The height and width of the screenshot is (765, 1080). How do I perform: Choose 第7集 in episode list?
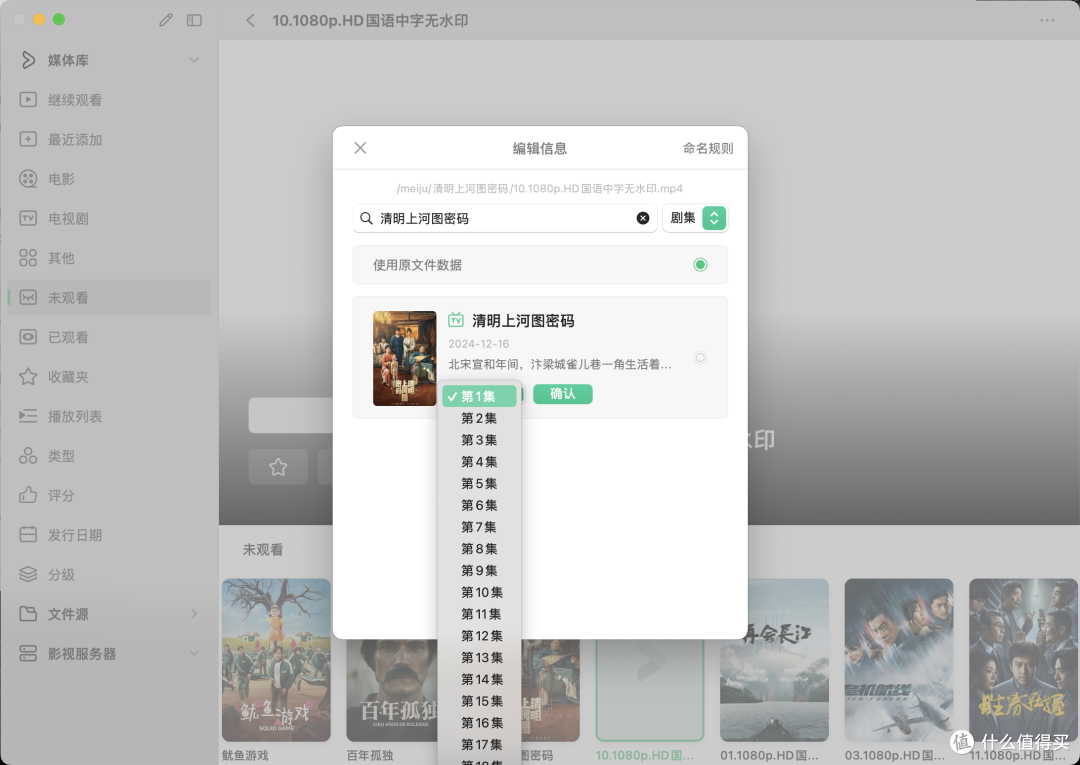(x=479, y=527)
